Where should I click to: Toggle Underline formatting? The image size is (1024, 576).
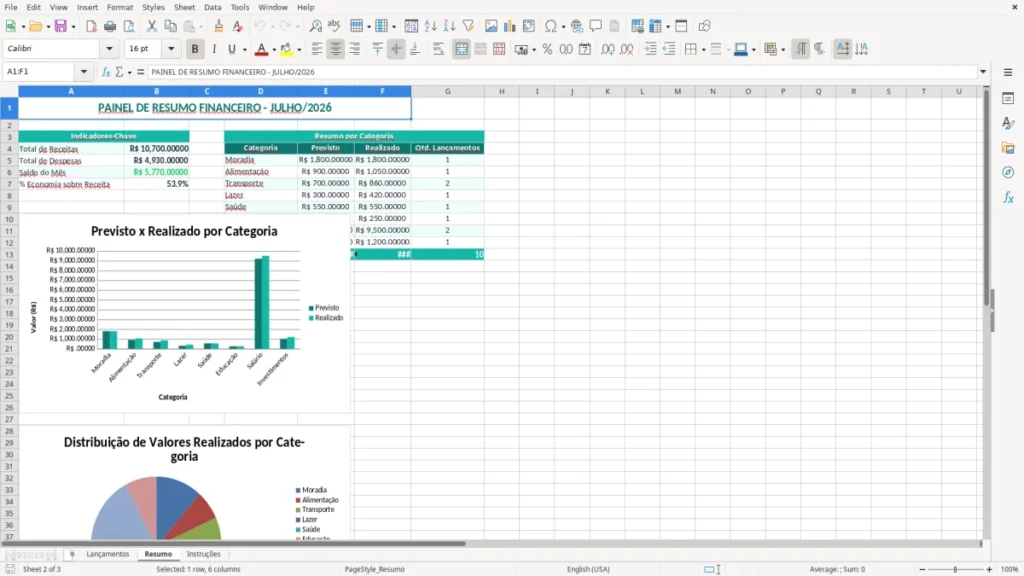click(231, 49)
